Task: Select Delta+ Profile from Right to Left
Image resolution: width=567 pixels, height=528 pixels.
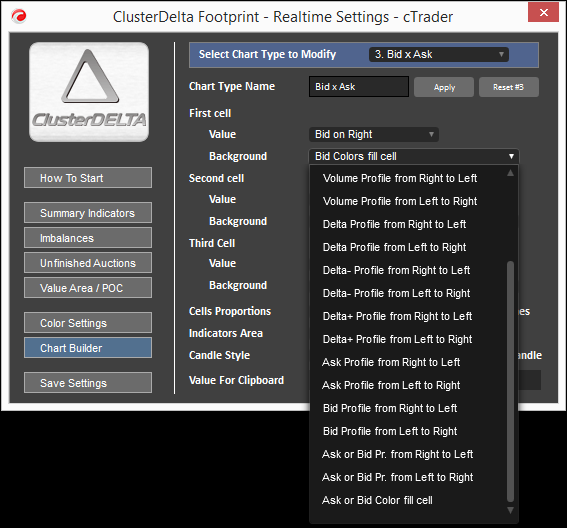Action: 408,316
